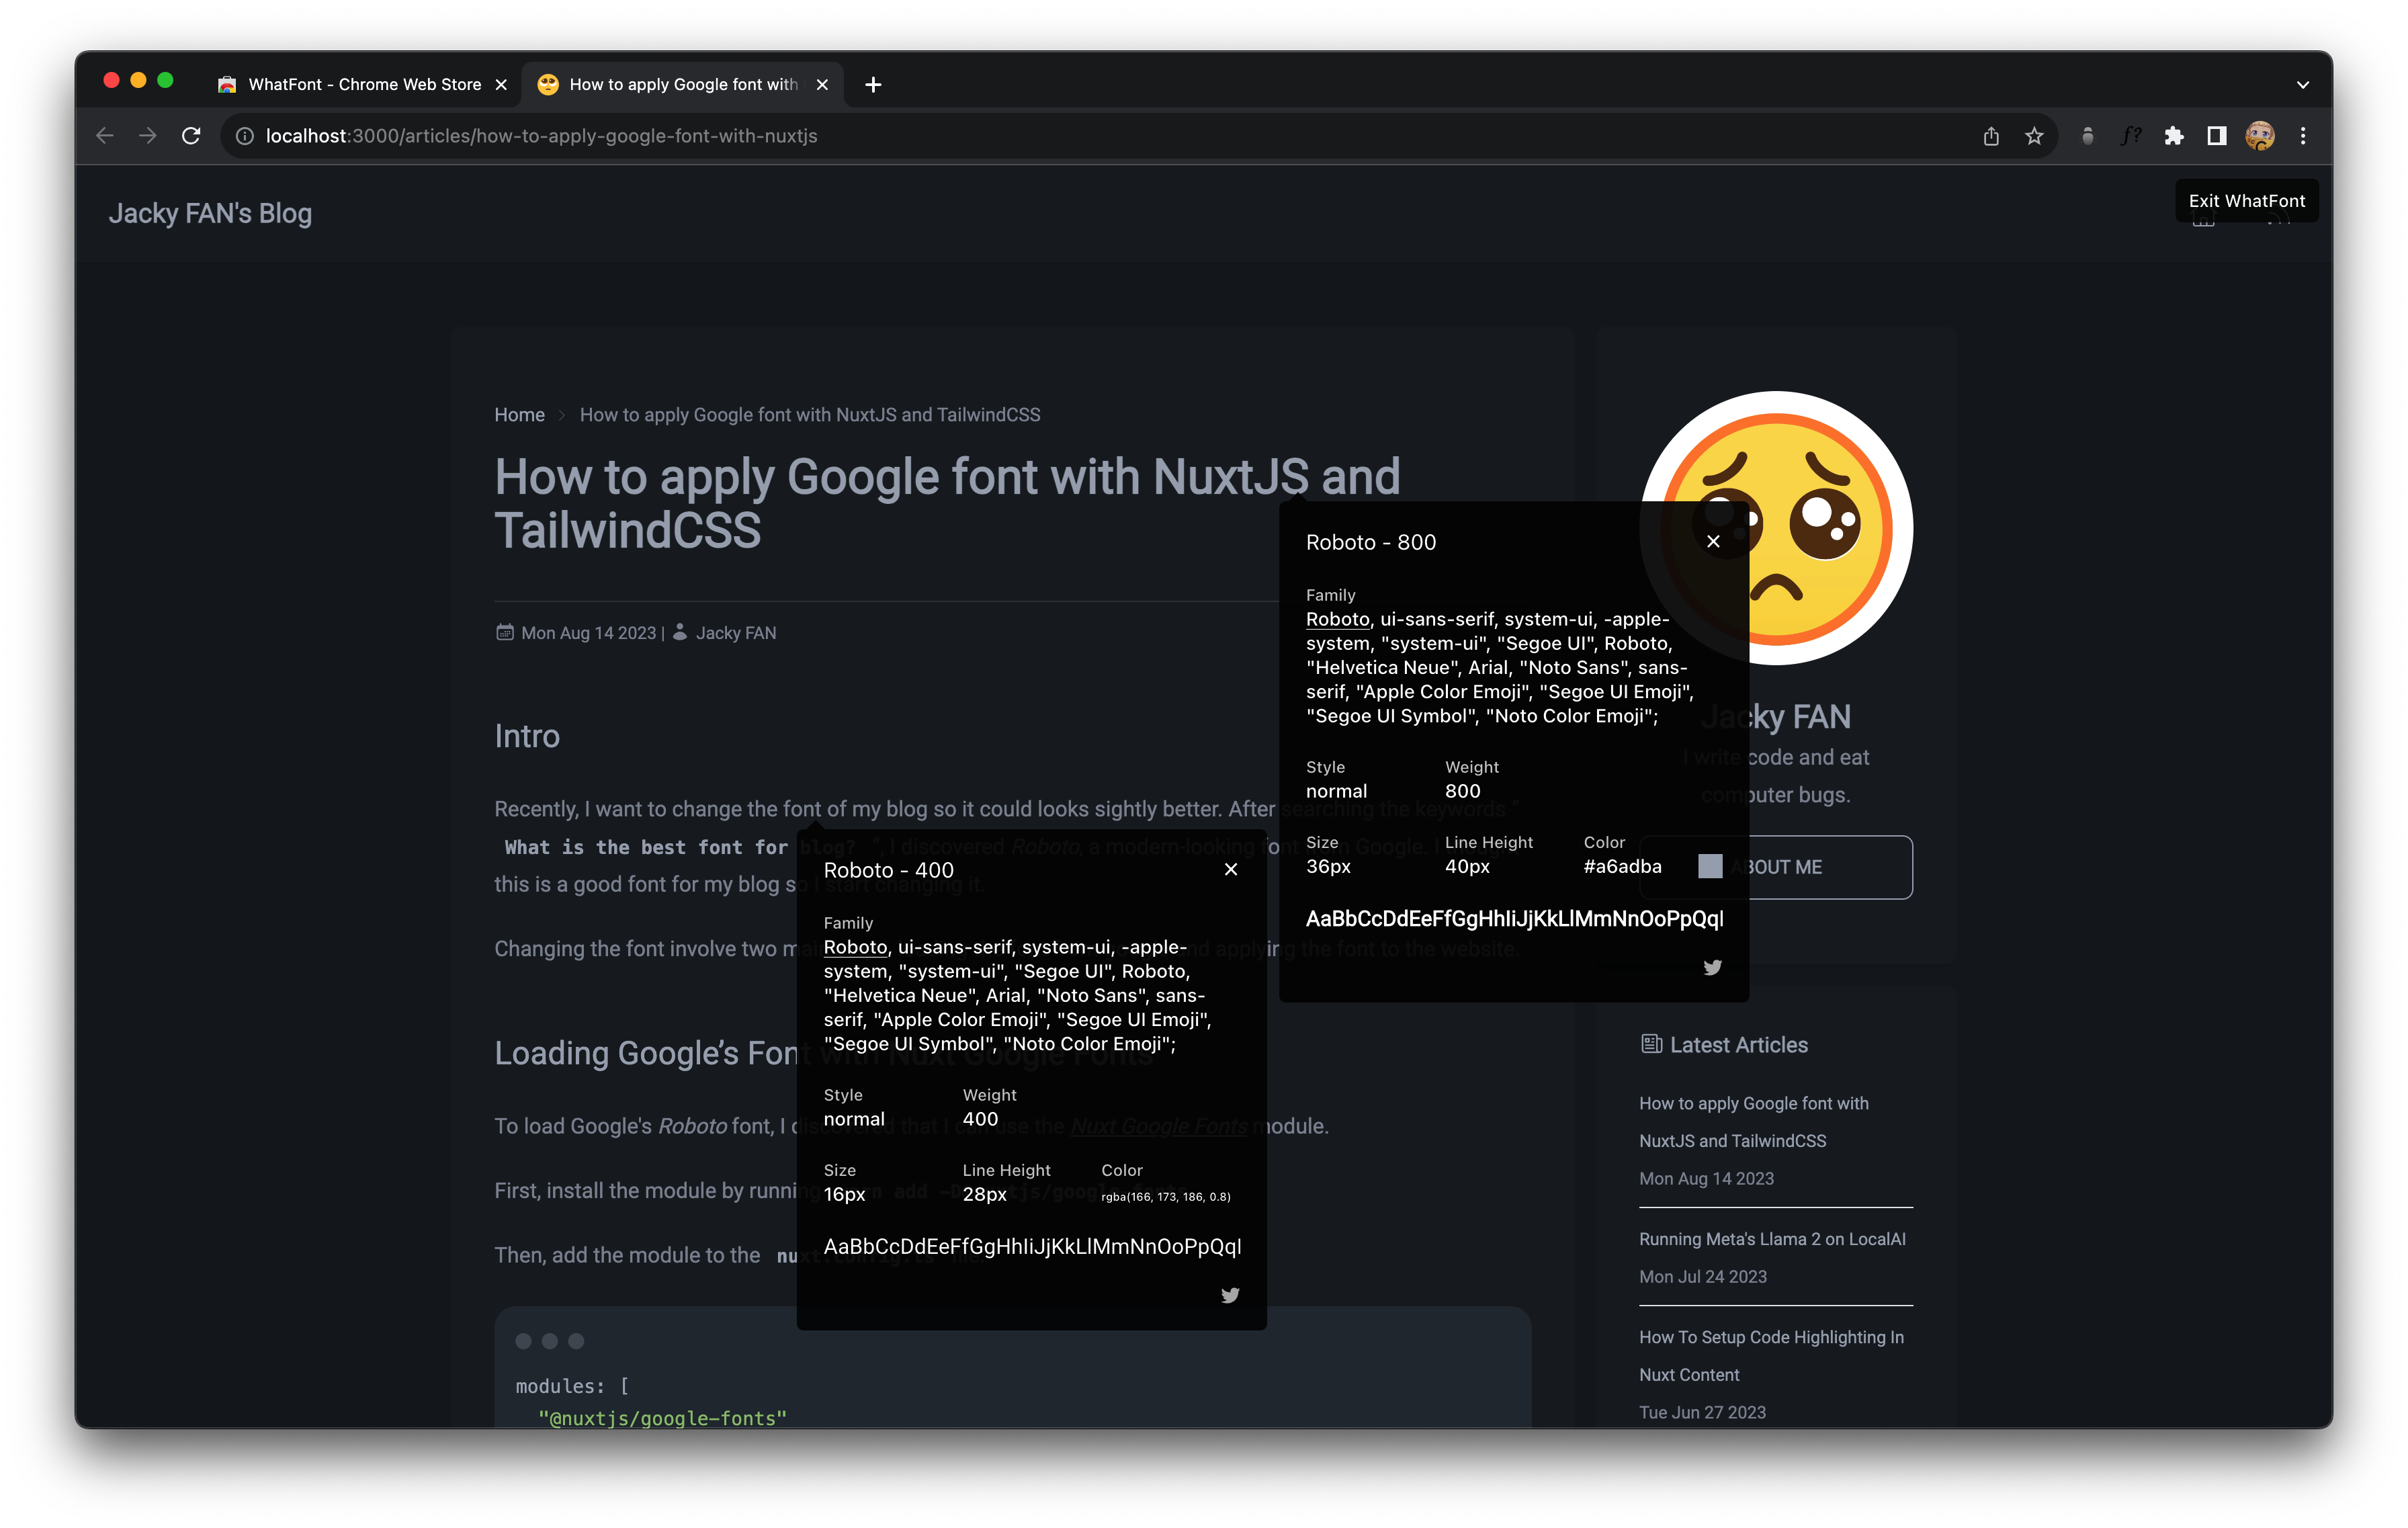Open the Chrome profile avatar

[x=2259, y=136]
